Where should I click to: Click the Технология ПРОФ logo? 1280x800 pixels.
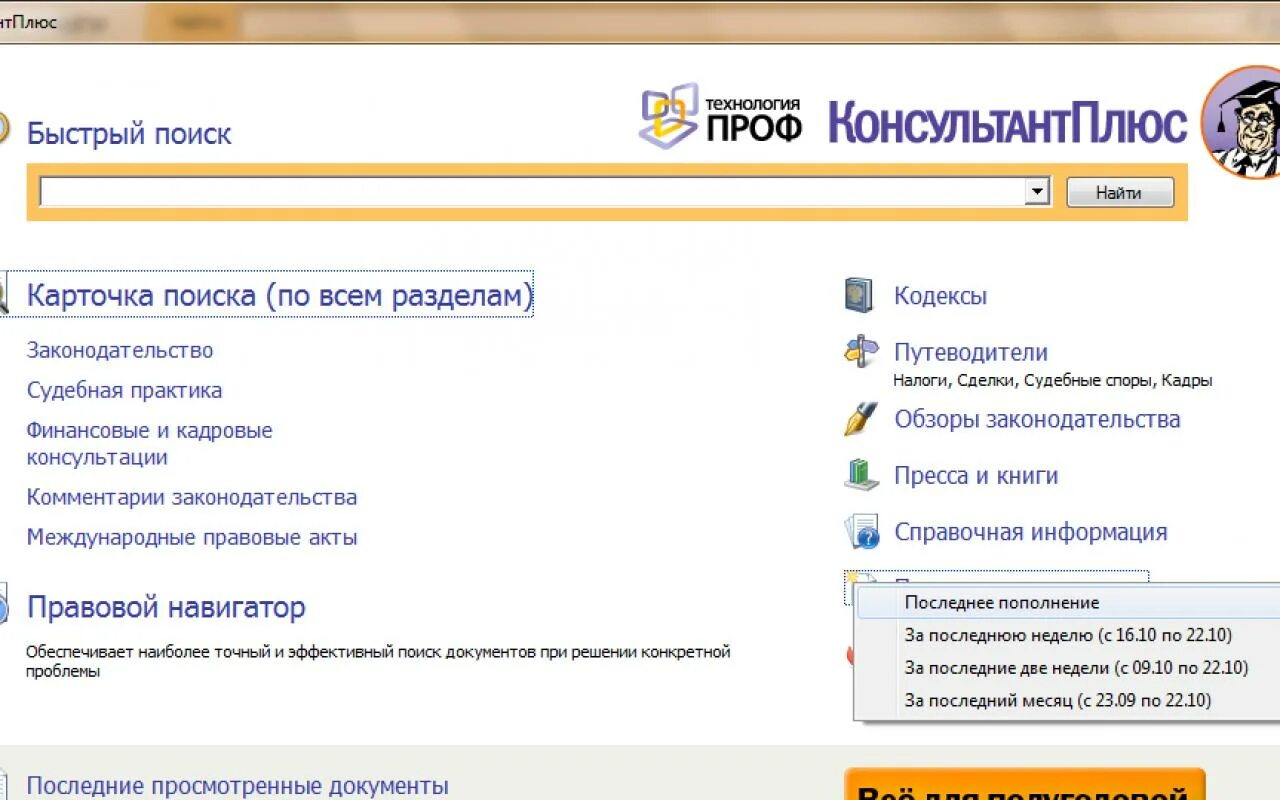tap(721, 116)
